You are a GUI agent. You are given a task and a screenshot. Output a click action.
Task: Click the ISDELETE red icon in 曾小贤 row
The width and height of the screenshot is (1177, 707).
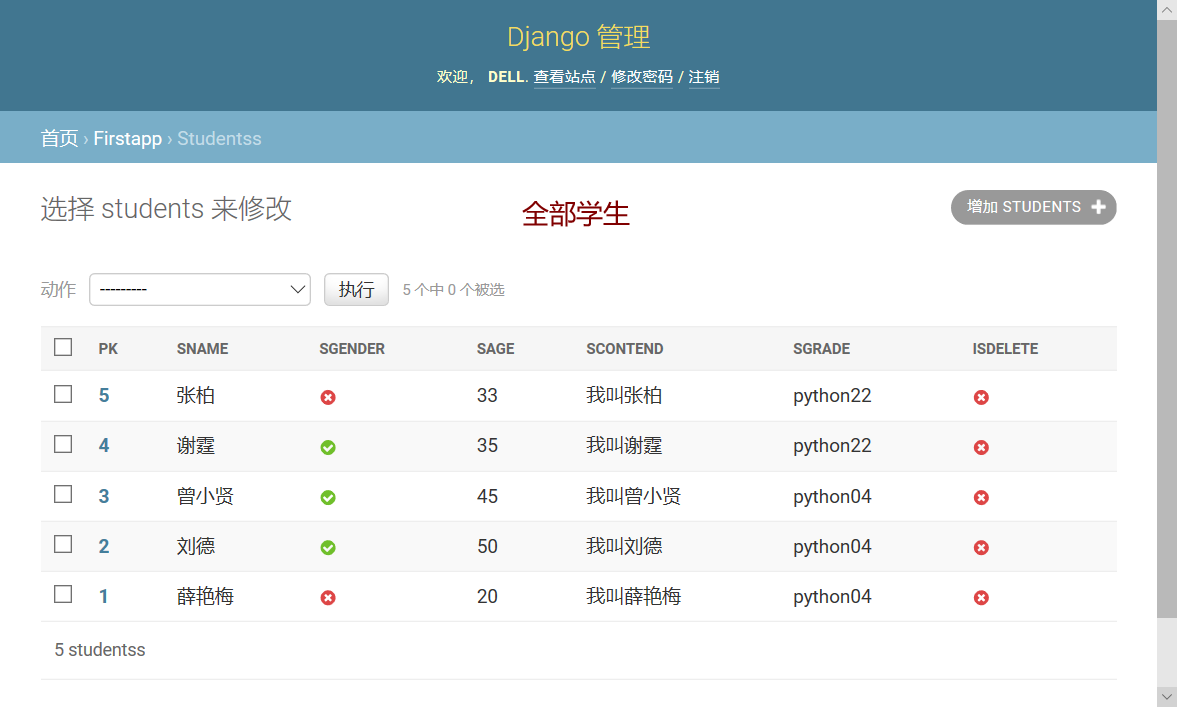(981, 498)
